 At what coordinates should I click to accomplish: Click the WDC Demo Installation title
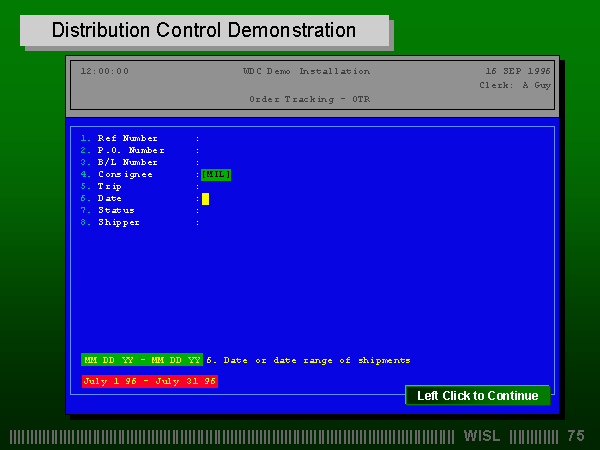tap(307, 71)
